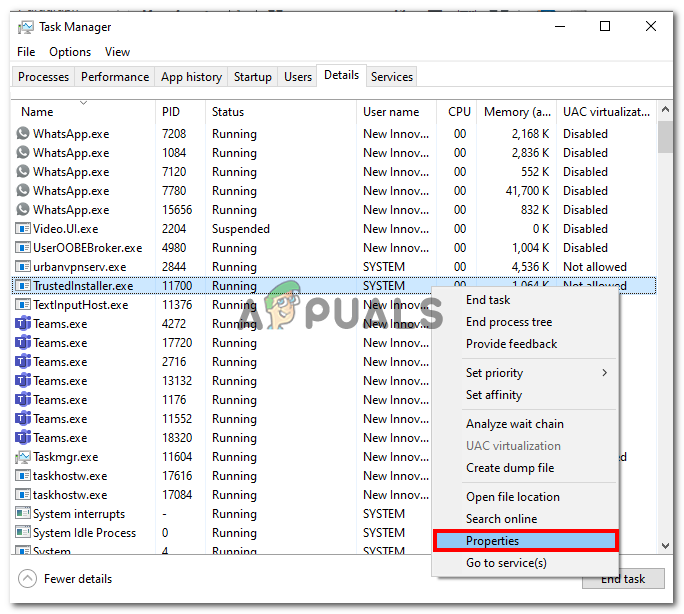Image resolution: width=684 pixels, height=614 pixels.
Task: Click the WhatsApp icon for PID 7120
Action: [23, 171]
